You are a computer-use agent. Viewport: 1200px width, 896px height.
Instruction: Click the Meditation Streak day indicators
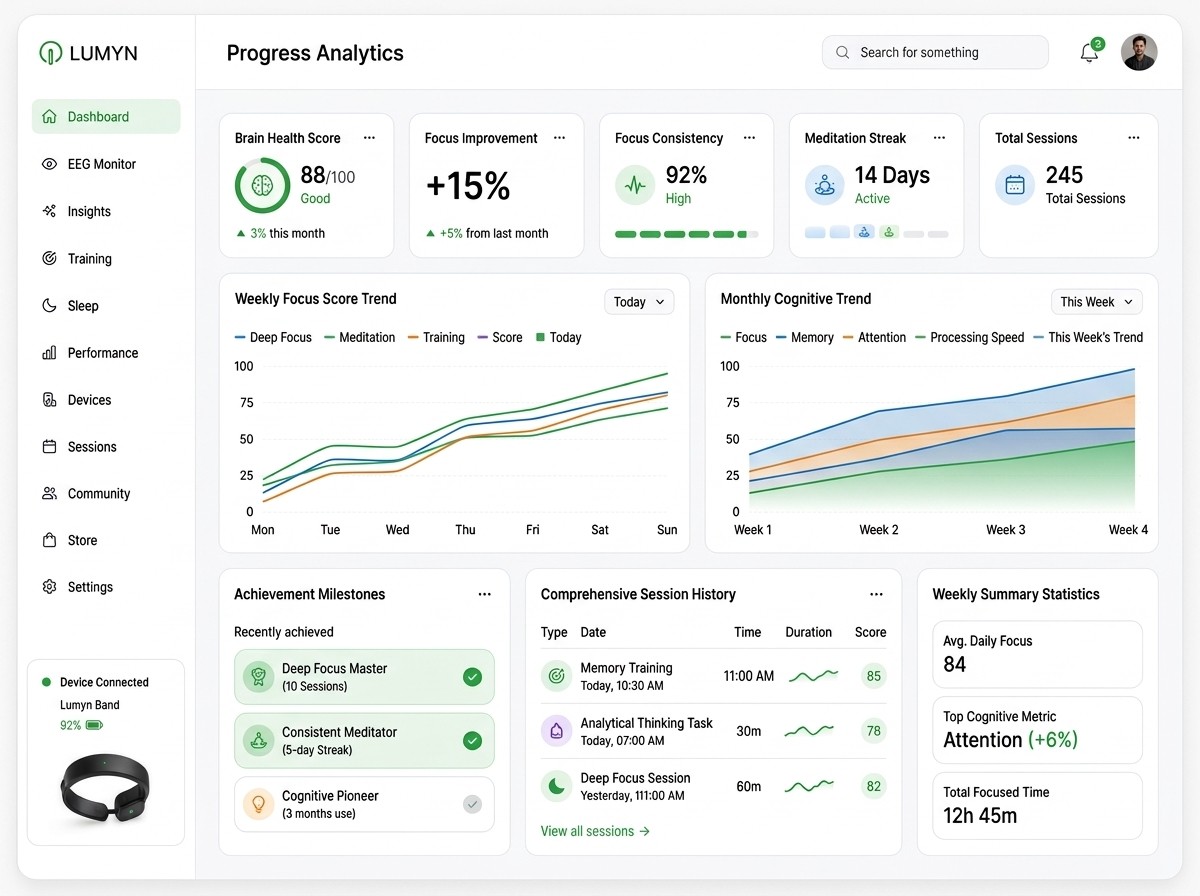point(876,232)
